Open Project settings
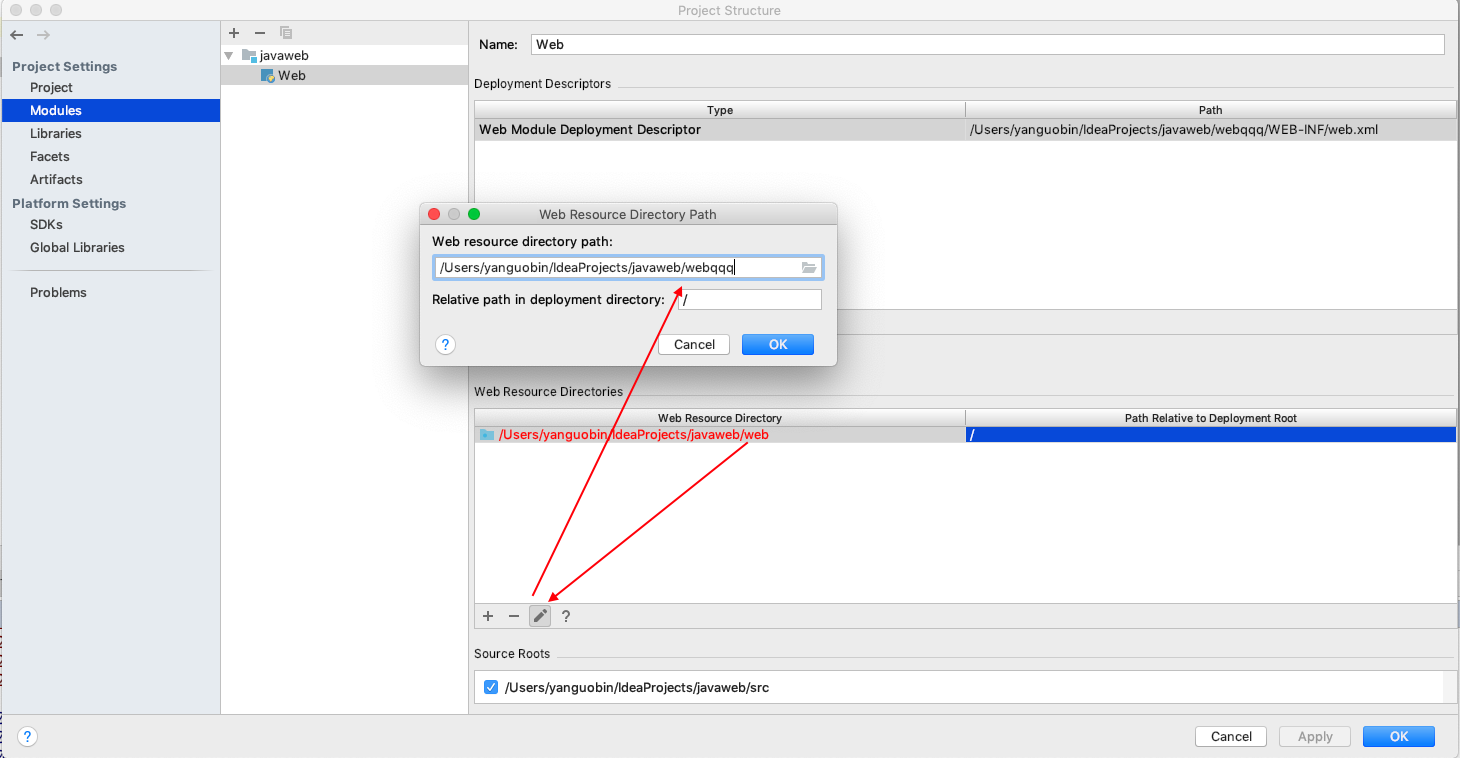The image size is (1460, 758). click(51, 88)
